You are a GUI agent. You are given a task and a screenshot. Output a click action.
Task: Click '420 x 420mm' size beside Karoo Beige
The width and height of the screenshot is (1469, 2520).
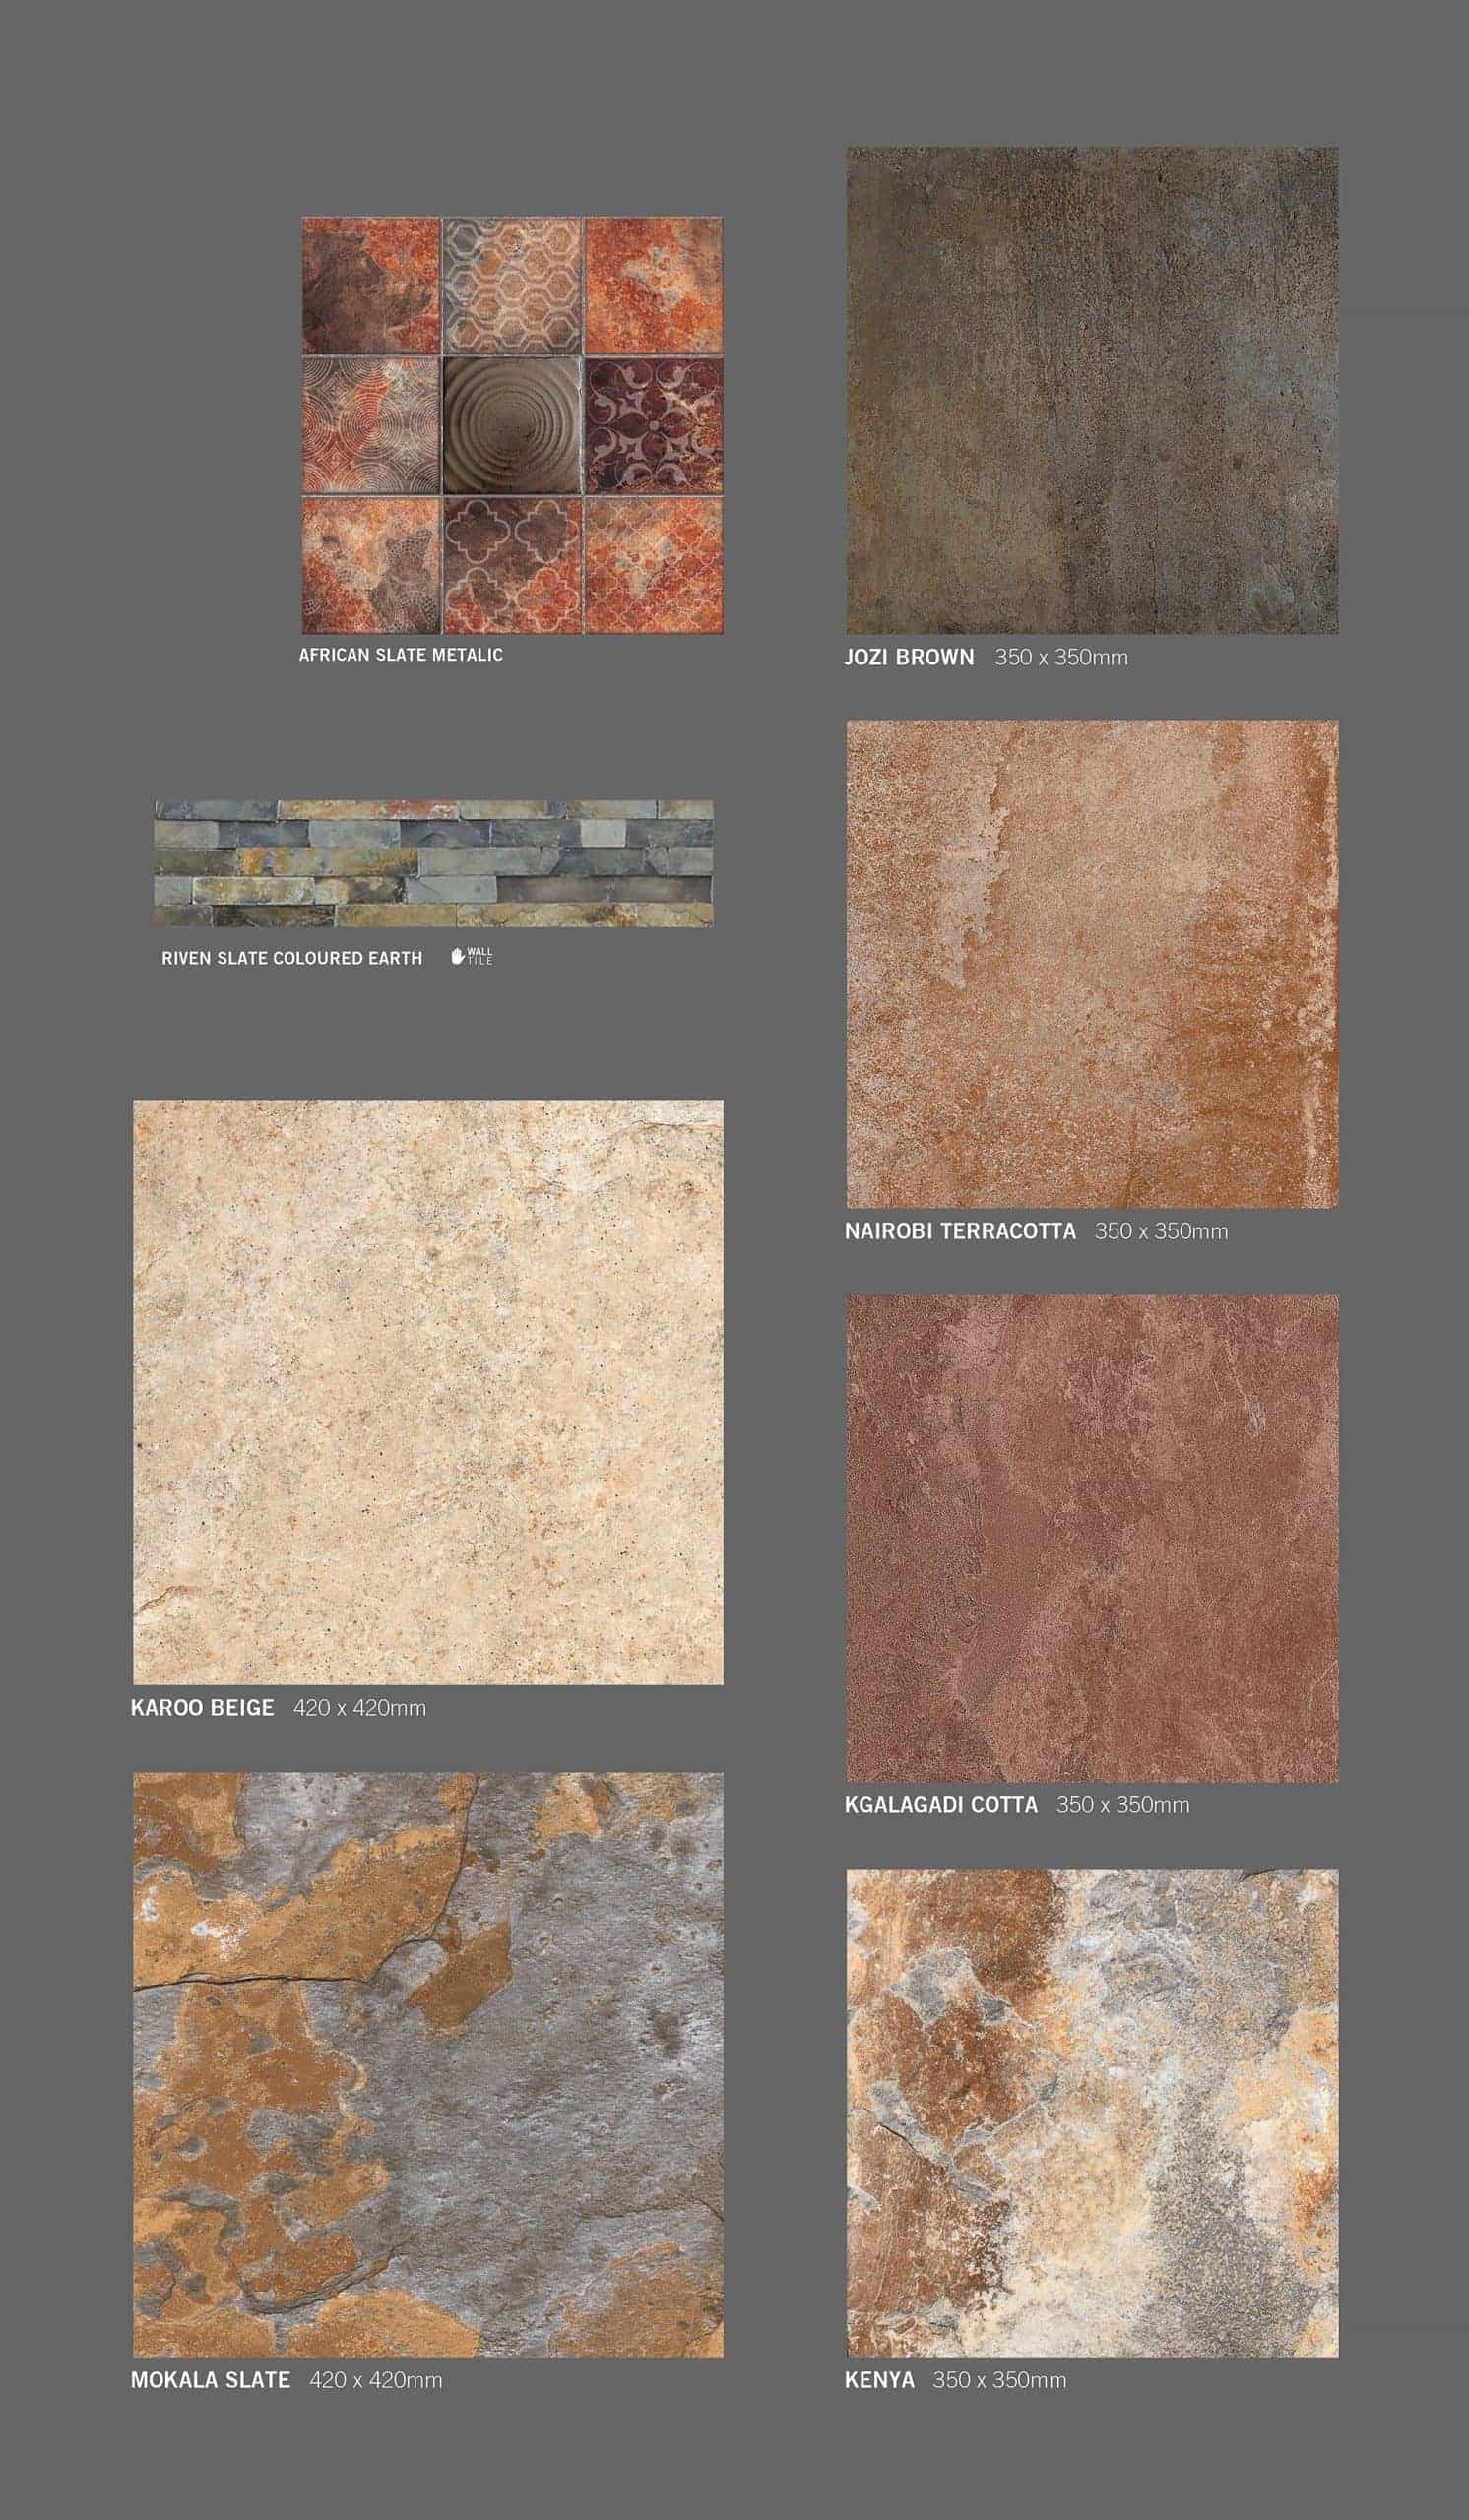pos(359,1709)
